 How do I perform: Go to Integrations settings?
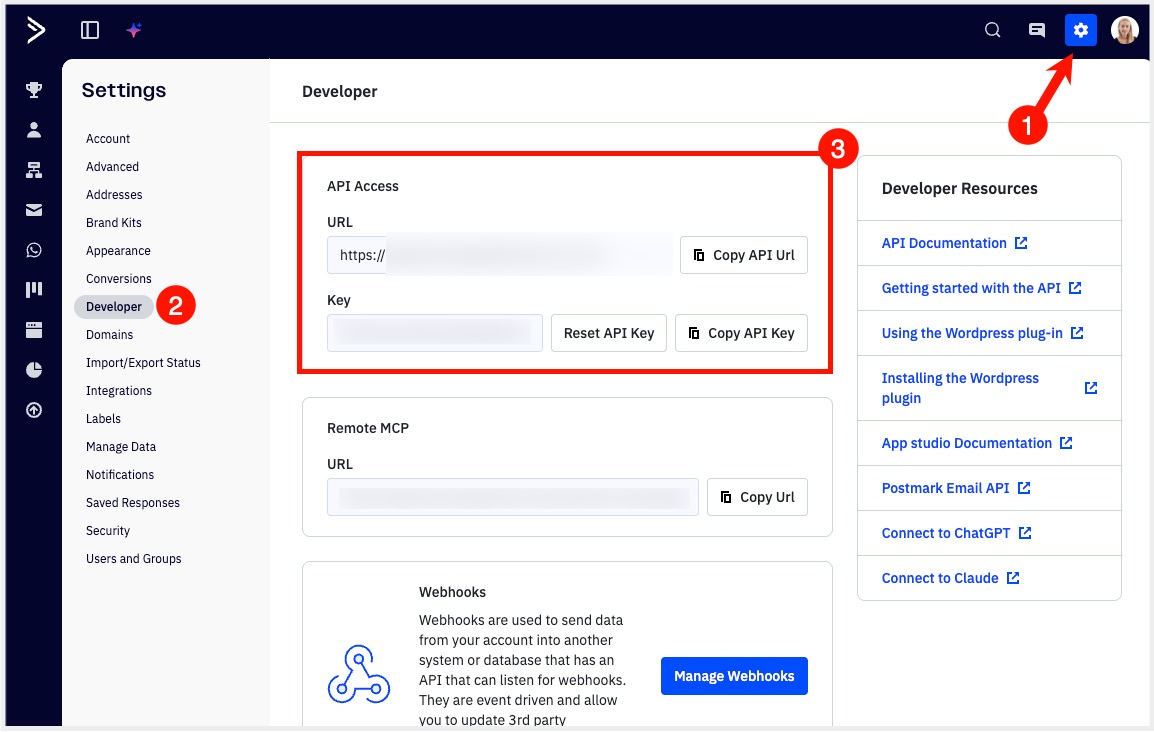(119, 391)
